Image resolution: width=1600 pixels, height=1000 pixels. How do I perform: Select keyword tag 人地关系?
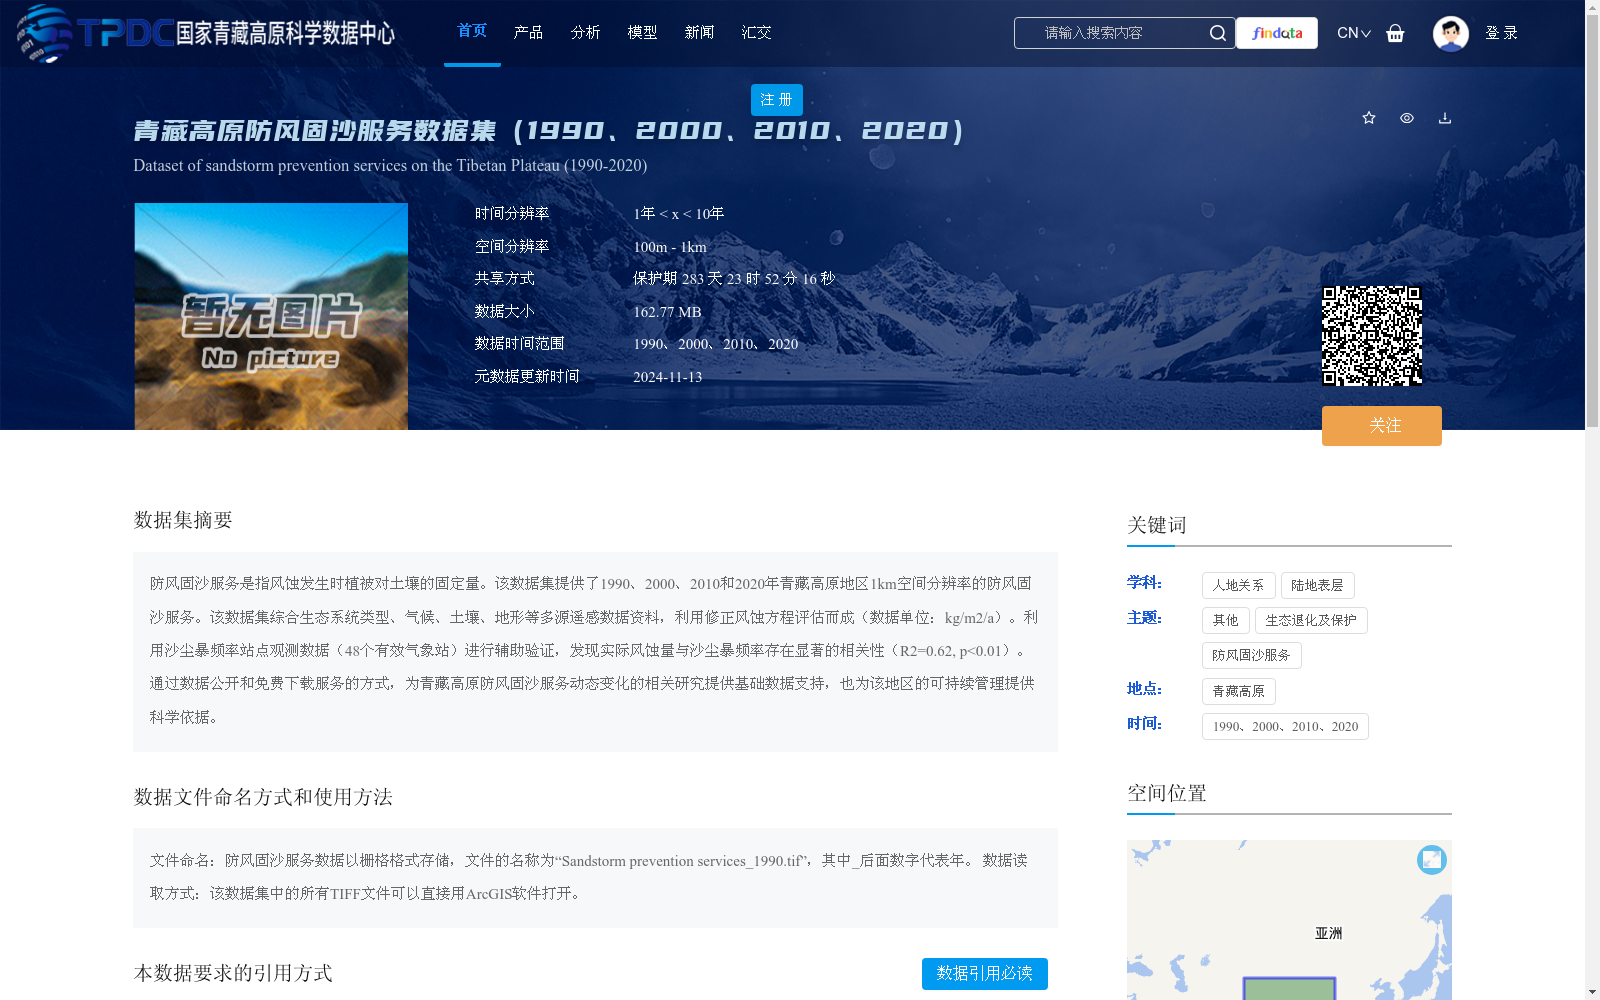1238,585
